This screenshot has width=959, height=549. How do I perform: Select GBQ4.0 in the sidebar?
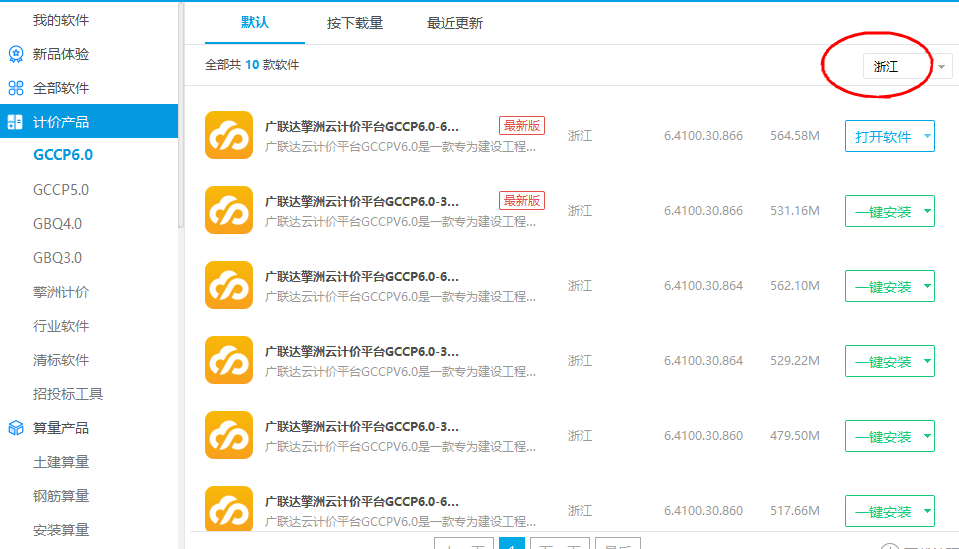[57, 224]
